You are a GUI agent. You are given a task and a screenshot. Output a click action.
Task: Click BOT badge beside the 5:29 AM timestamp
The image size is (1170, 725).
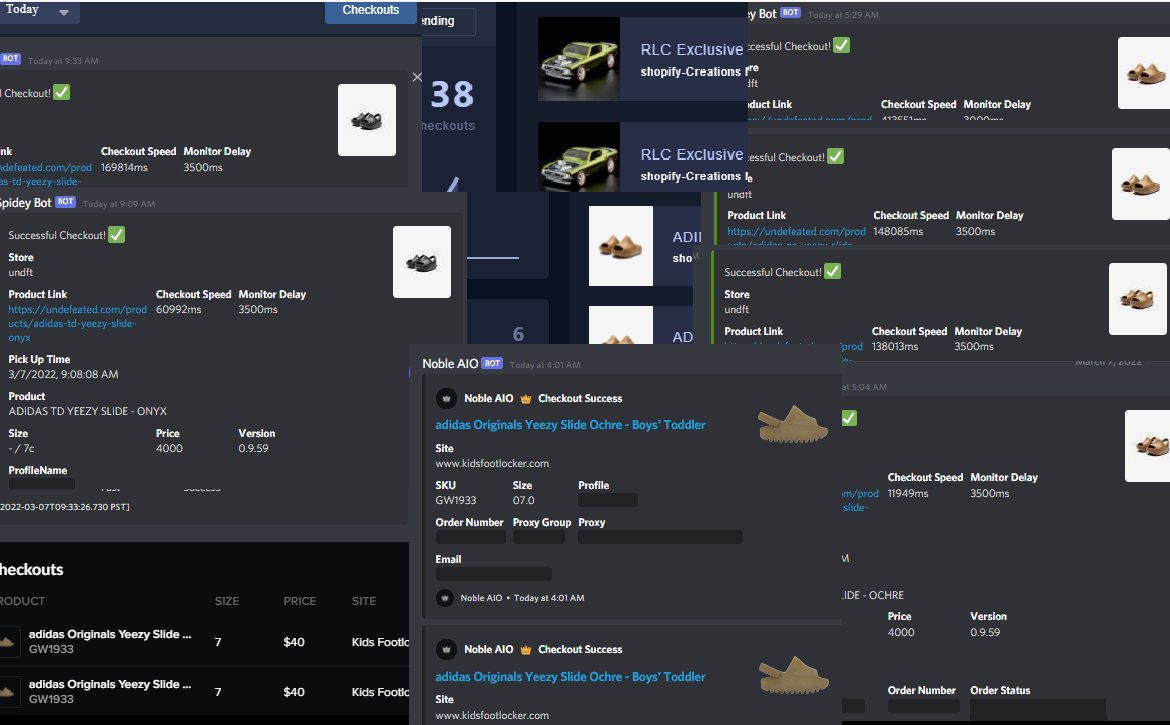click(x=791, y=13)
